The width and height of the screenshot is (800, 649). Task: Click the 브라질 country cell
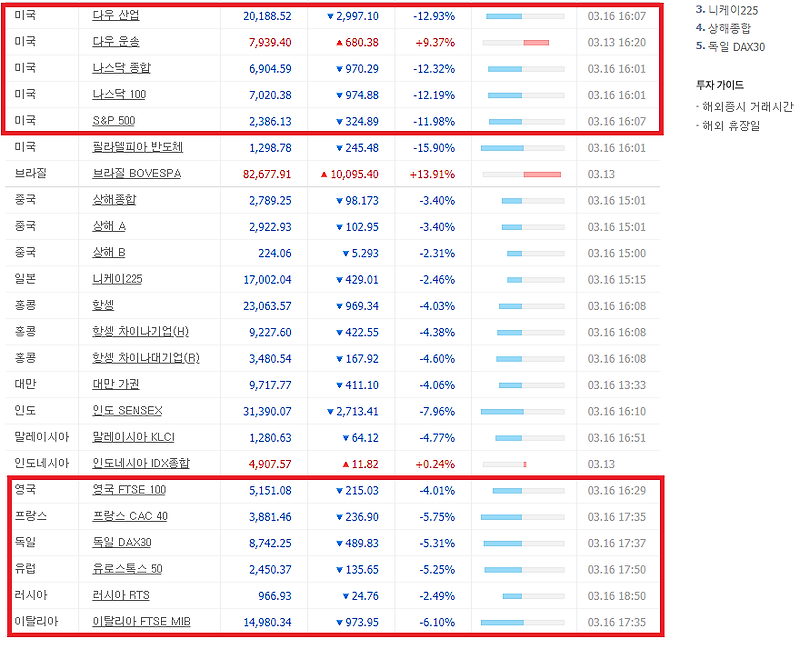(31, 173)
